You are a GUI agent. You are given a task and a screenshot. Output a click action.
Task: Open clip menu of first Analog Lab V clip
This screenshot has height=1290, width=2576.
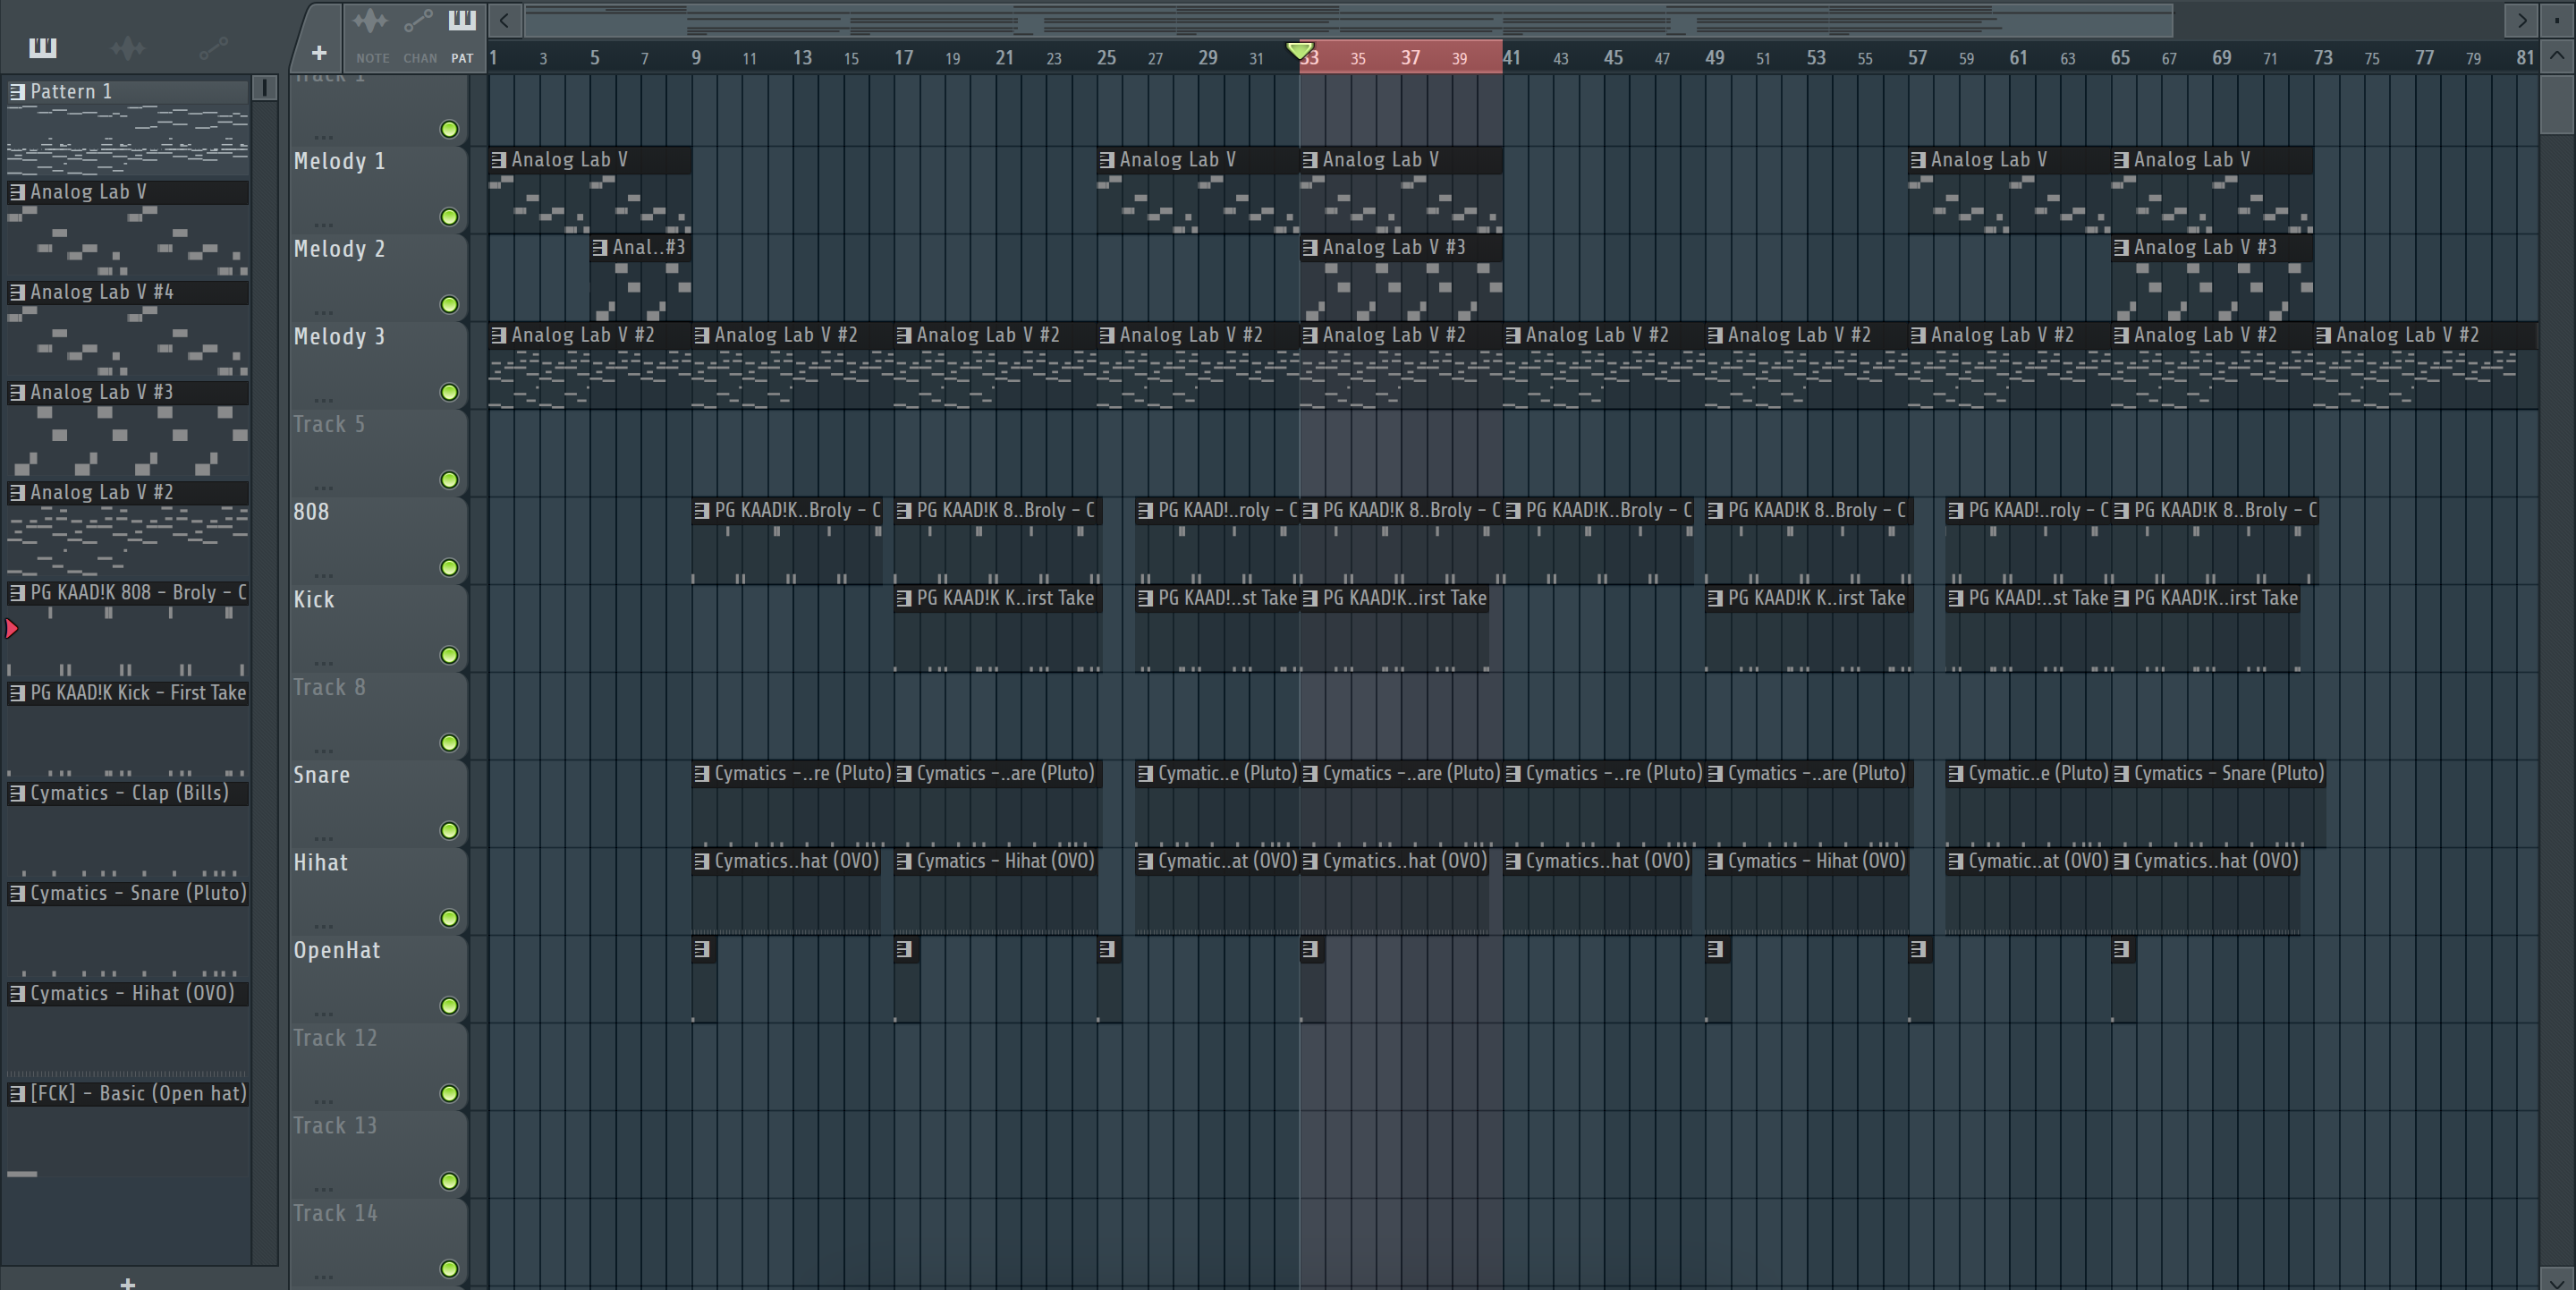coord(499,159)
